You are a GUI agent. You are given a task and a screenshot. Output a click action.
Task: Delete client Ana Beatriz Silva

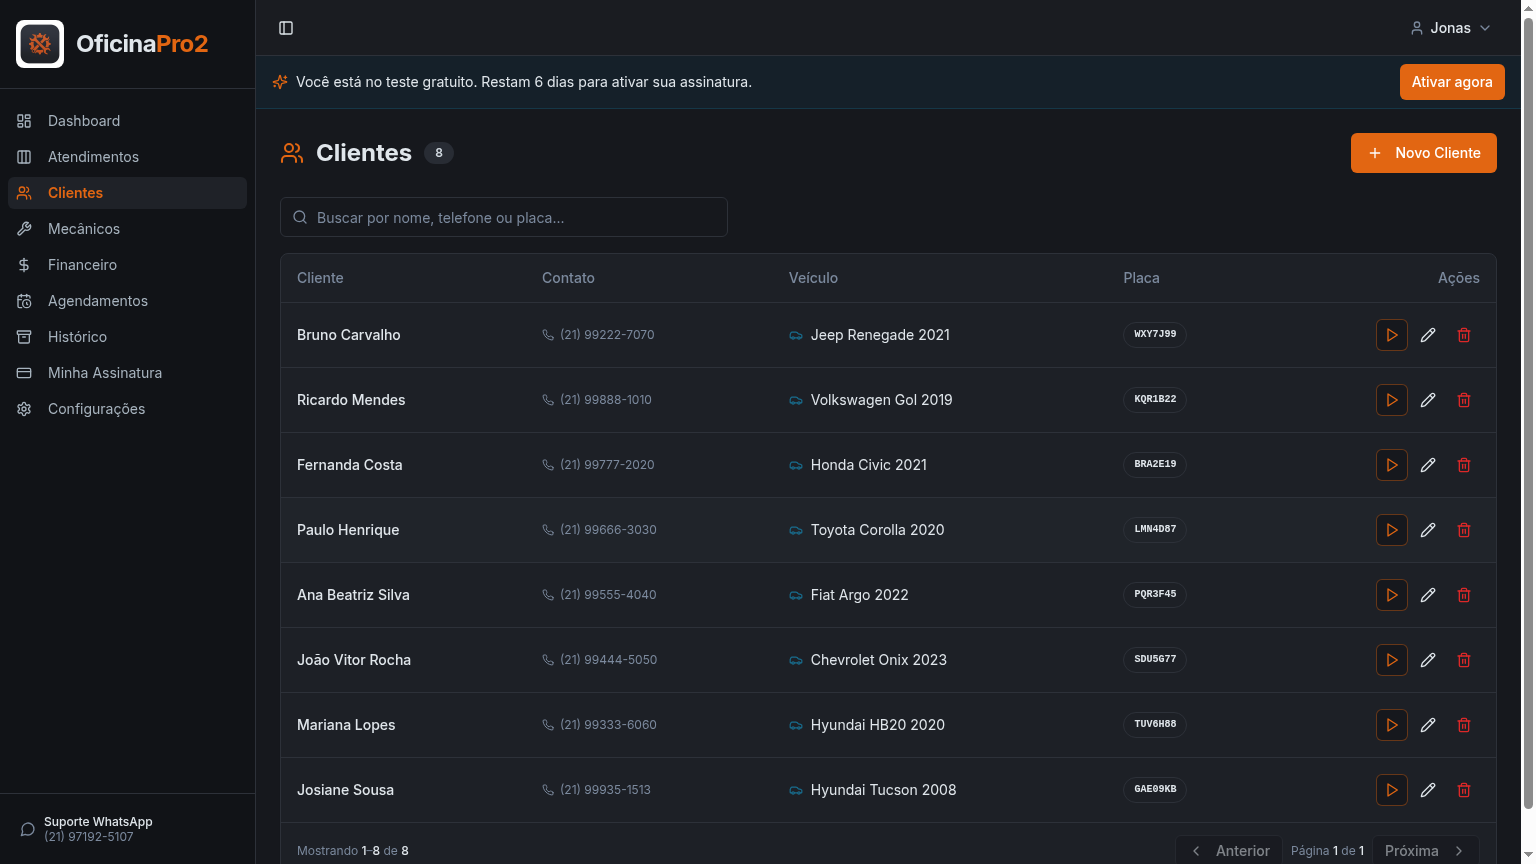1464,595
